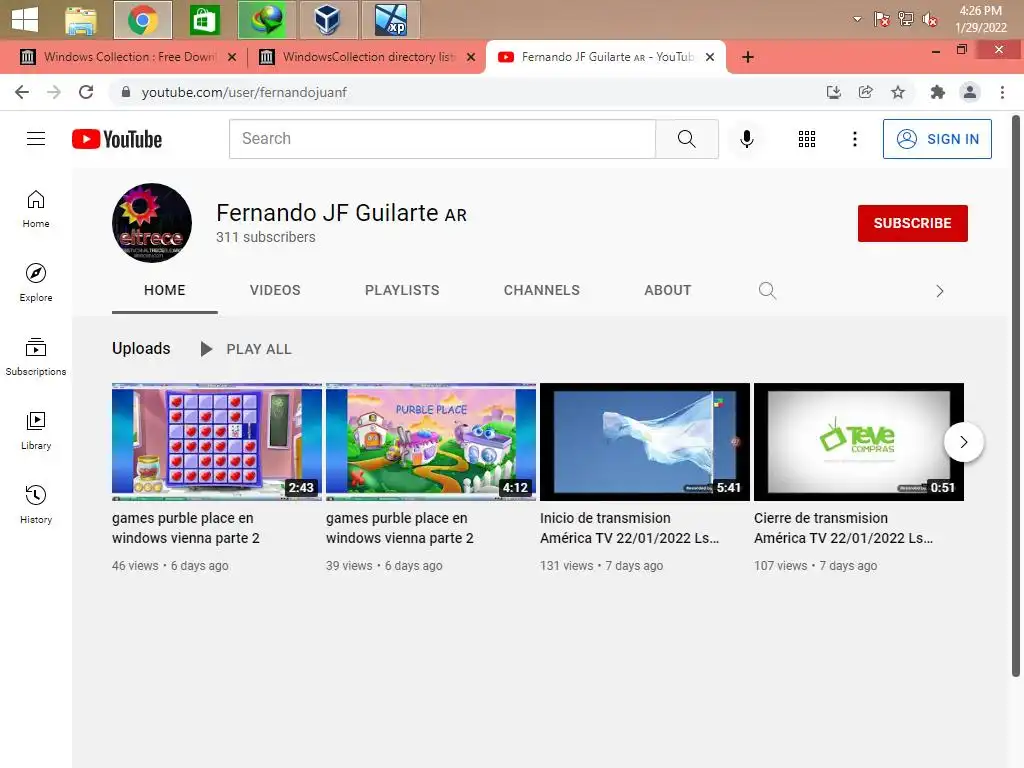Viewport: 1024px width, 768px height.
Task: Open the YouTube apps grid
Action: (x=807, y=138)
